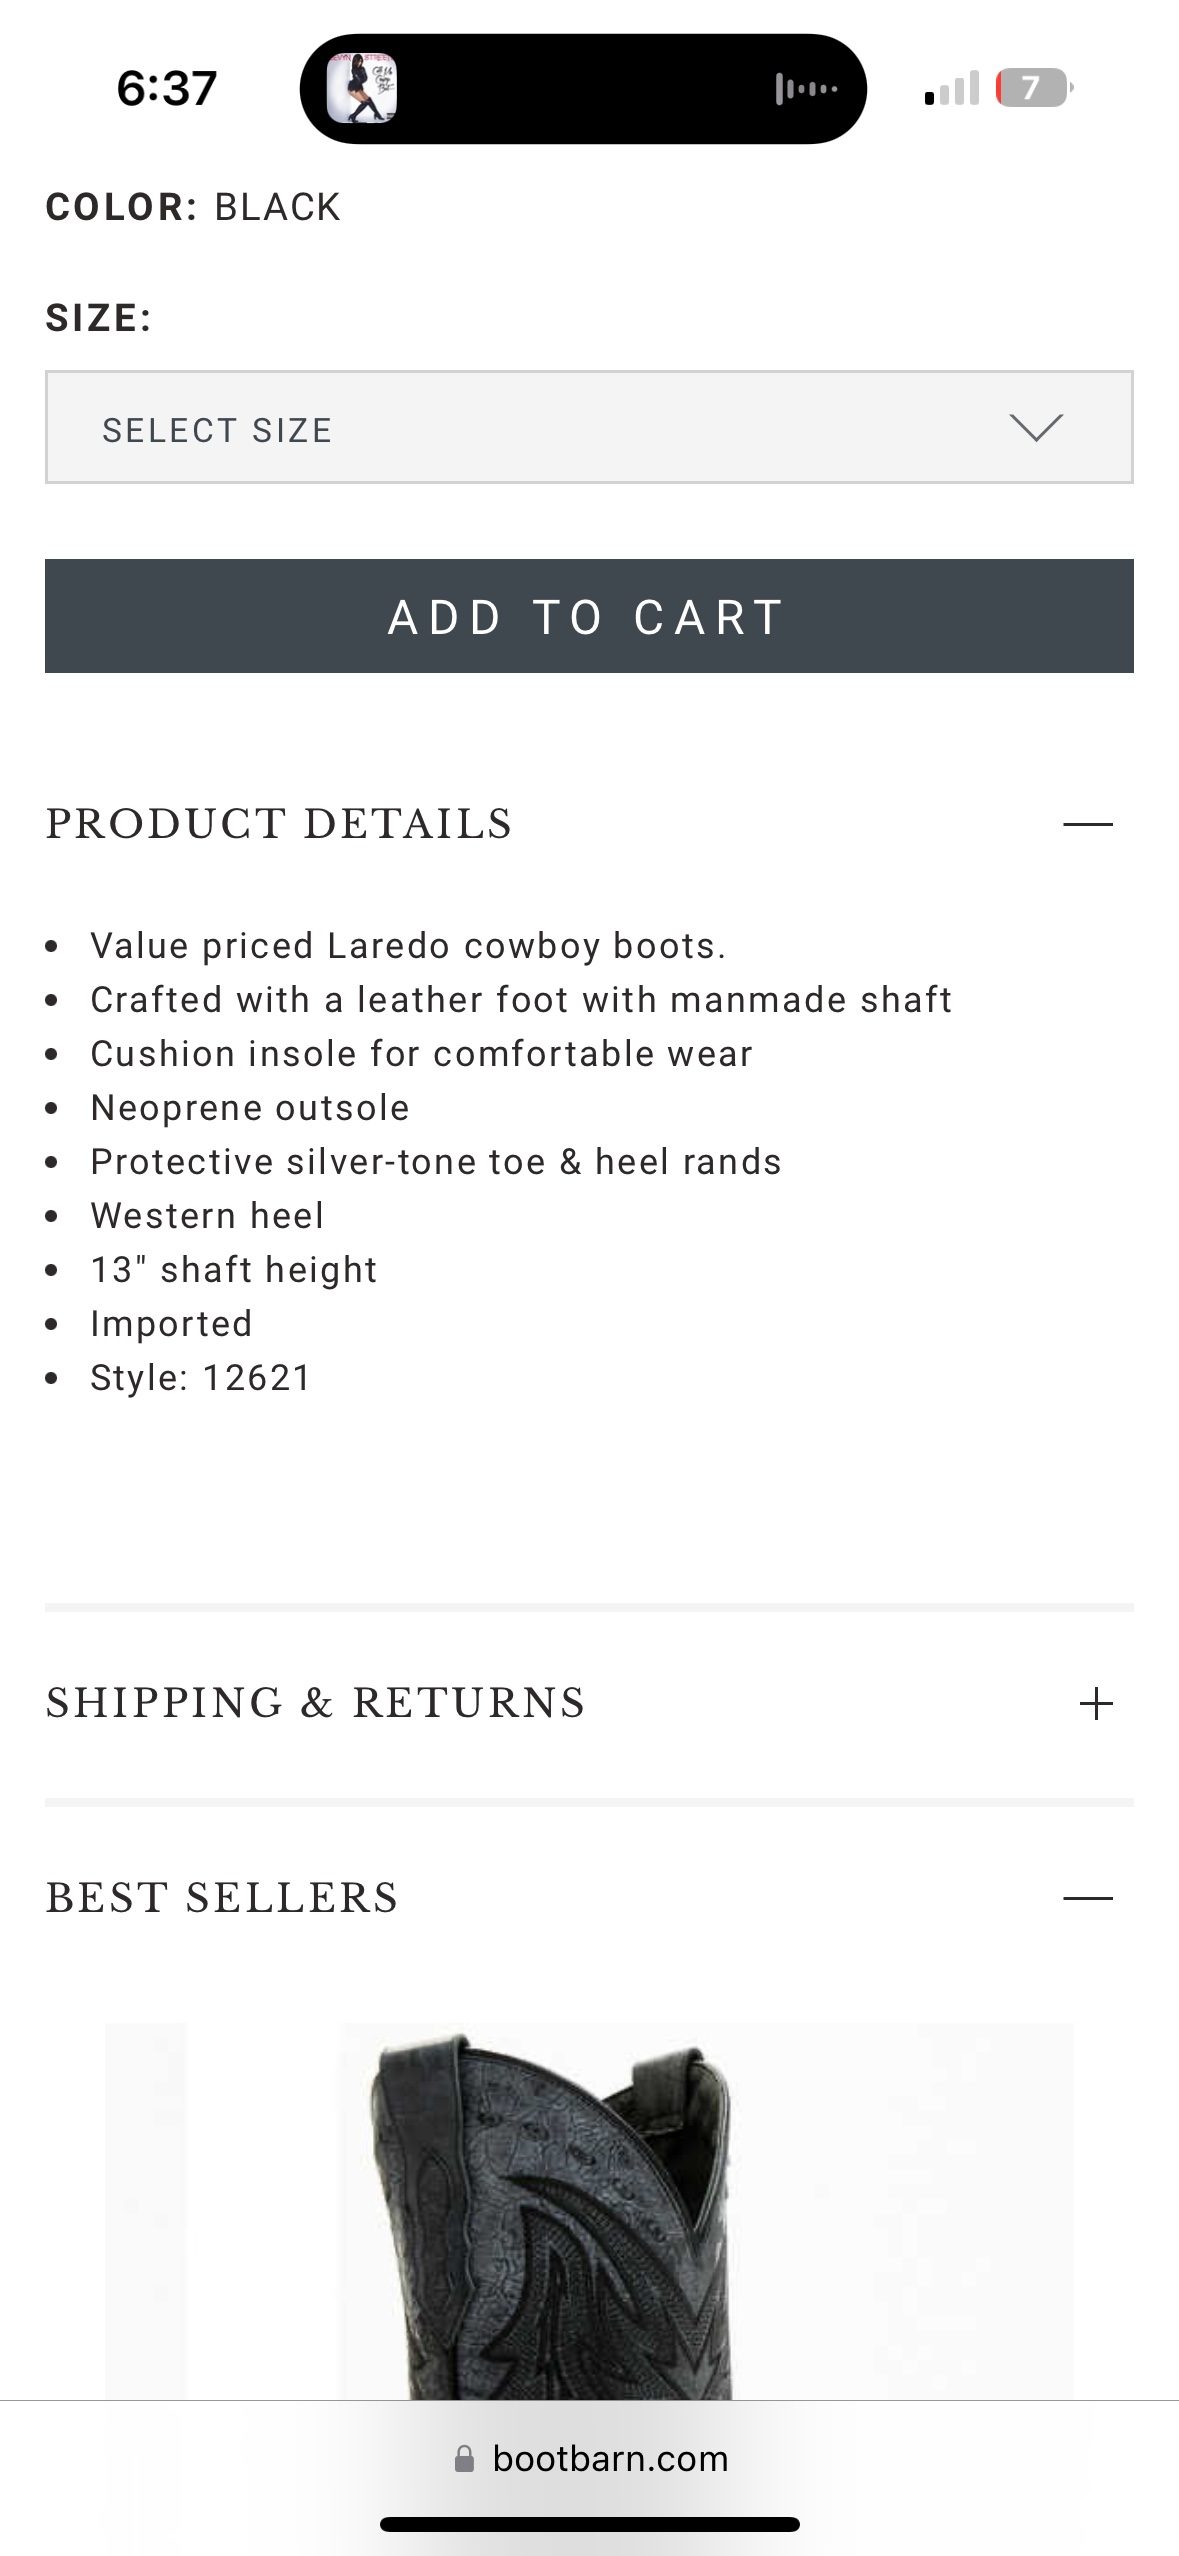Screen dimensions: 1179x2556
Task: Tap the bootbarn.com address bar
Action: [610, 2459]
